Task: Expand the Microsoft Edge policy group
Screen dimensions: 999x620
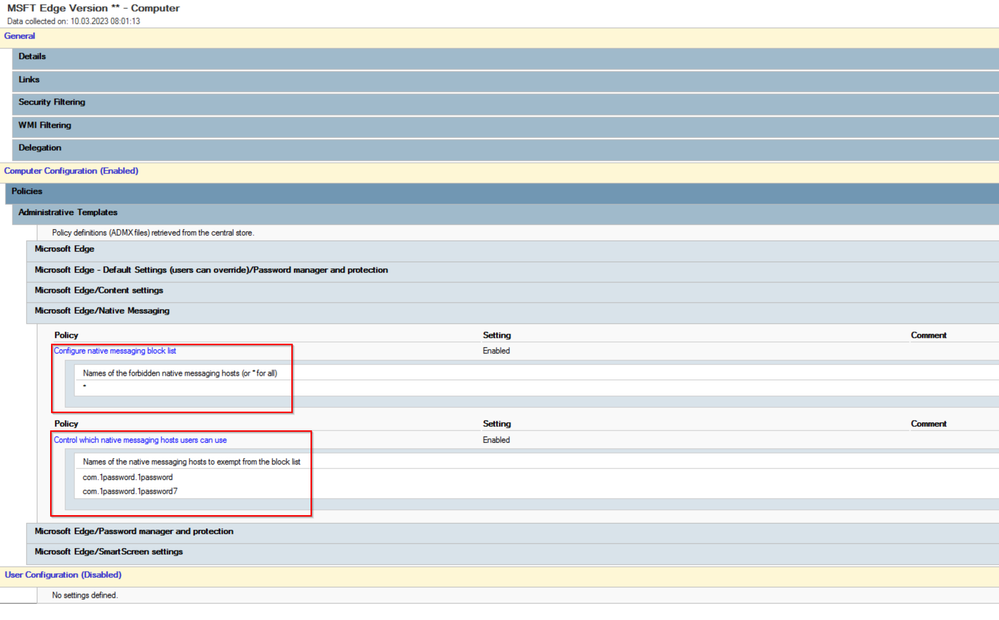Action: point(65,250)
